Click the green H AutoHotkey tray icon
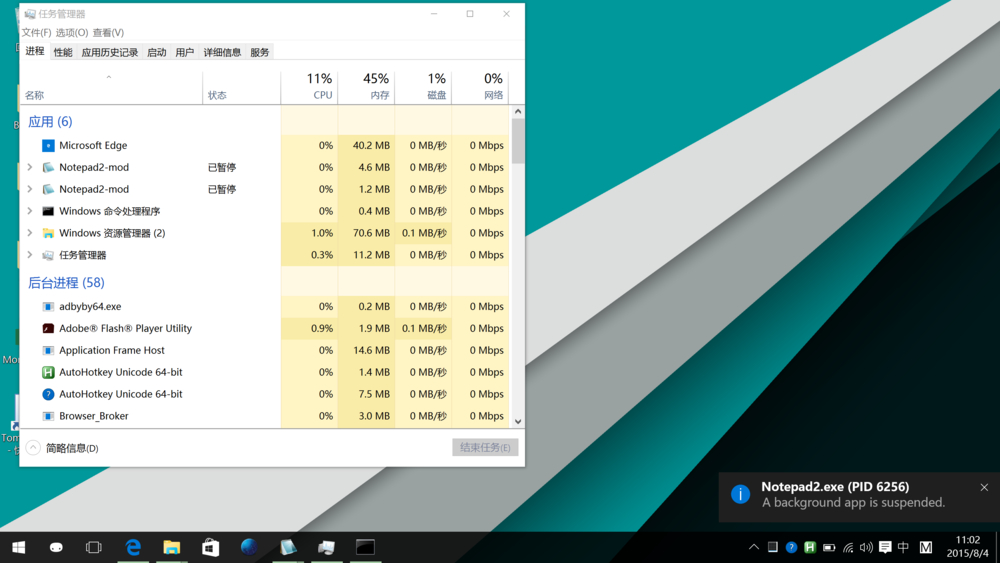The width and height of the screenshot is (1000, 563). pos(810,547)
